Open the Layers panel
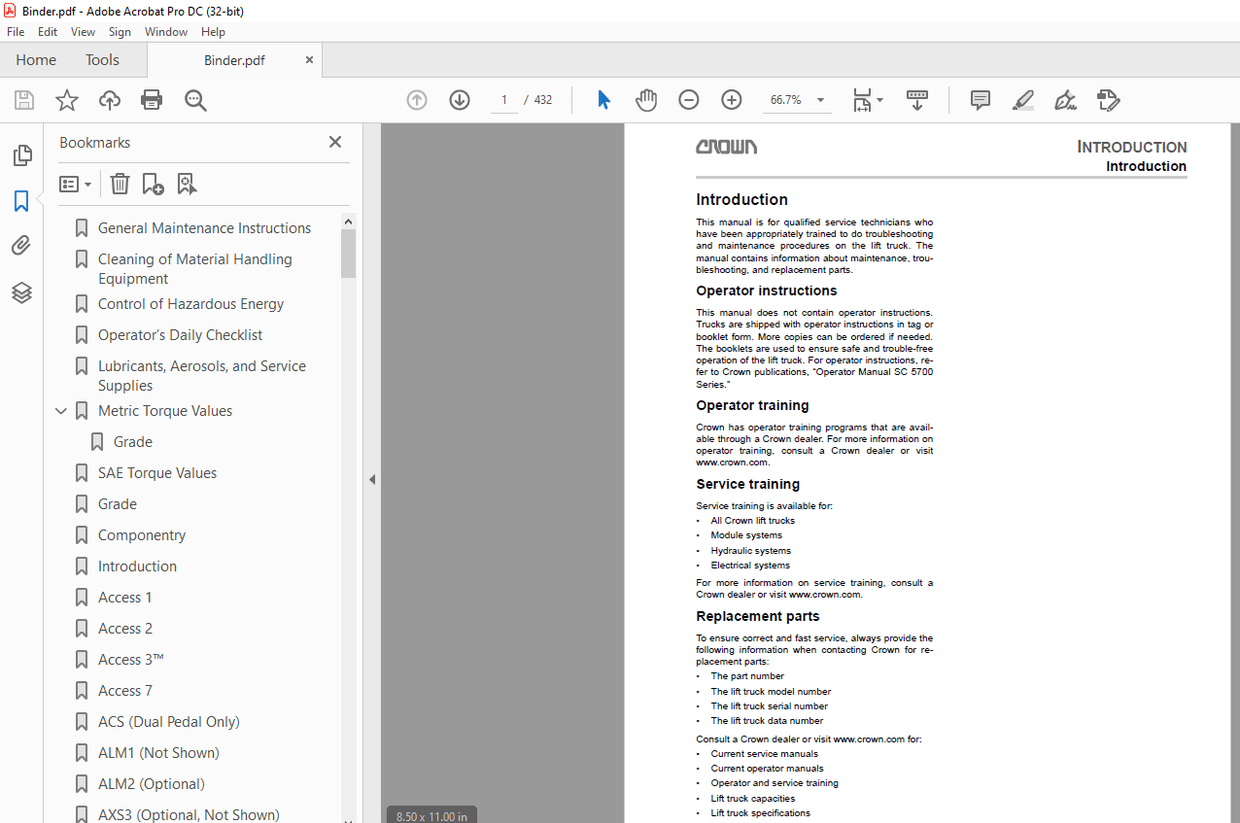This screenshot has height=823, width=1240. pos(21,293)
